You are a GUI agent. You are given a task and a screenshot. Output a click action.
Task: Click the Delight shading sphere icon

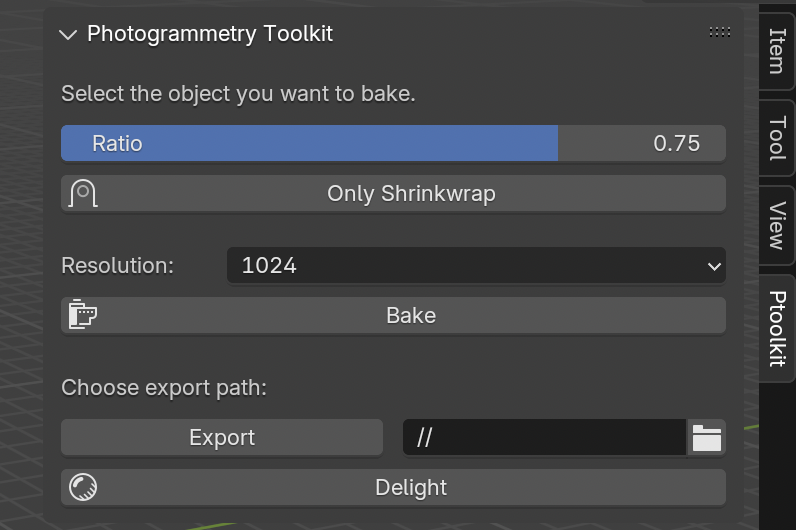click(83, 488)
